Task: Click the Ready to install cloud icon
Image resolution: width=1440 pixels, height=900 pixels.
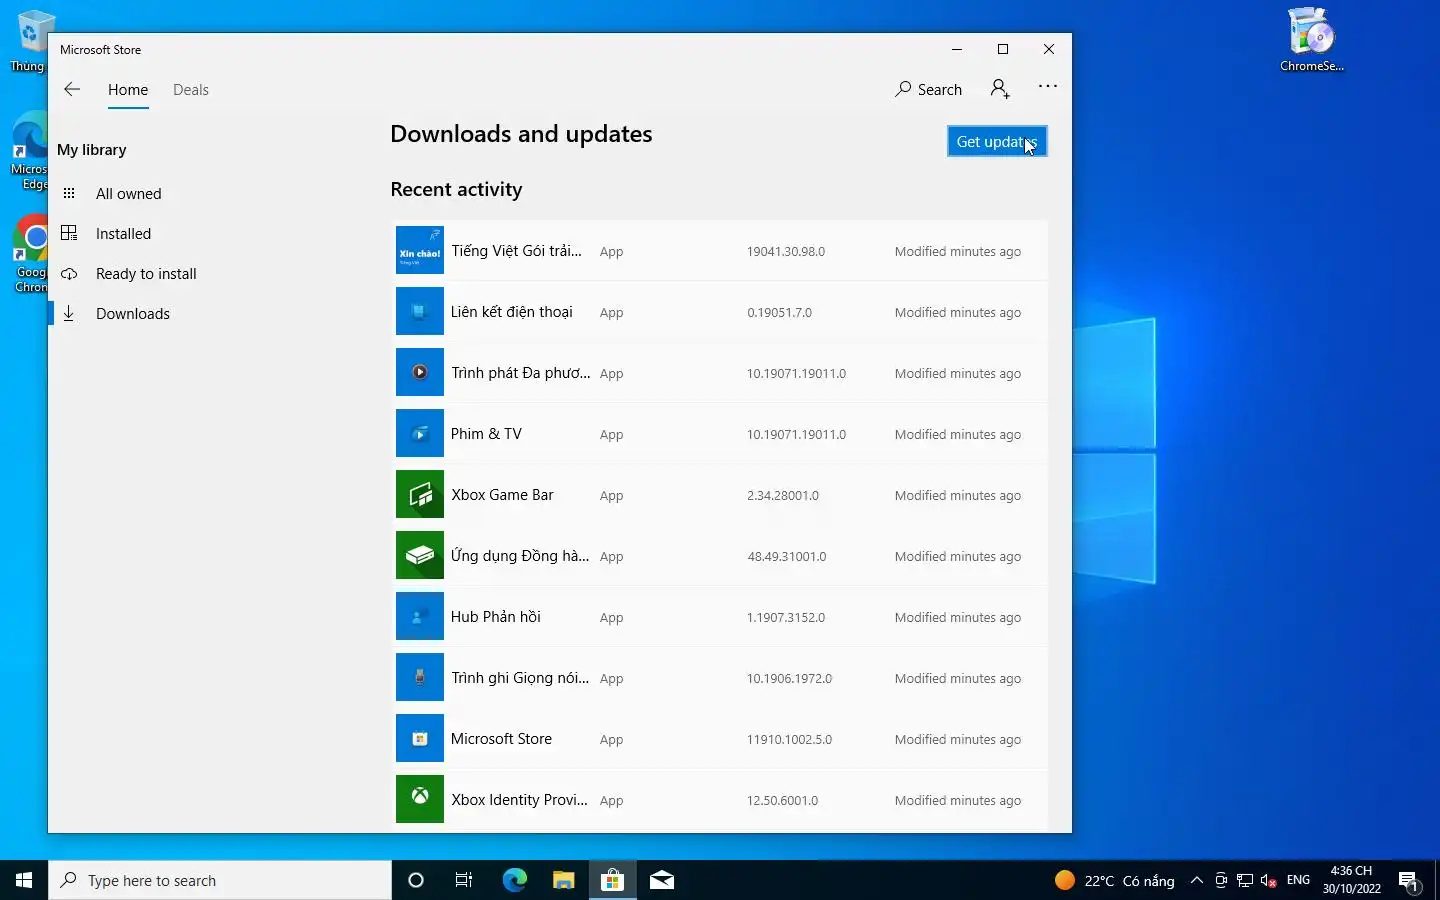Action: coord(69,273)
